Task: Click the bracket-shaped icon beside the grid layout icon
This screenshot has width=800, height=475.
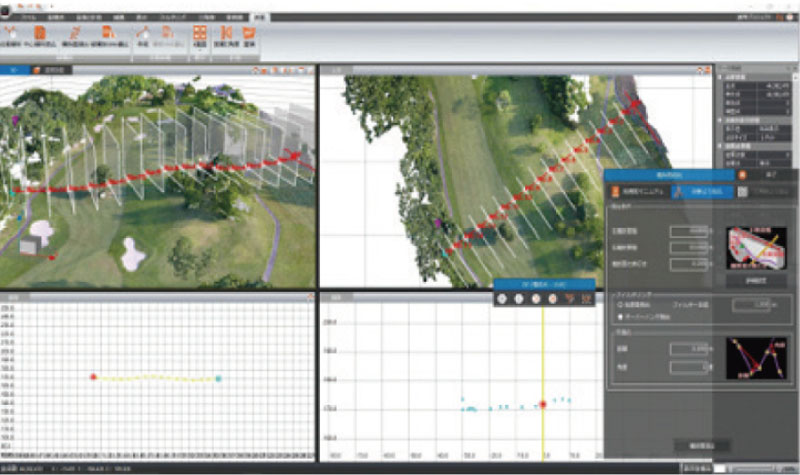Action: click(226, 33)
